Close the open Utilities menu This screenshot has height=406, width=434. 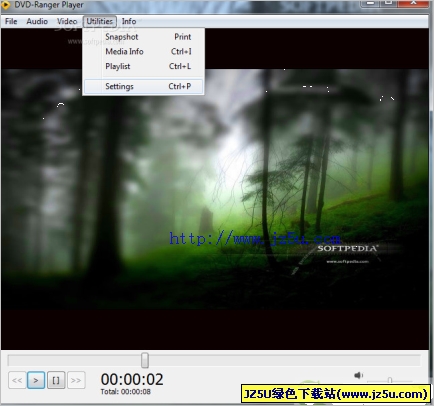click(x=100, y=21)
